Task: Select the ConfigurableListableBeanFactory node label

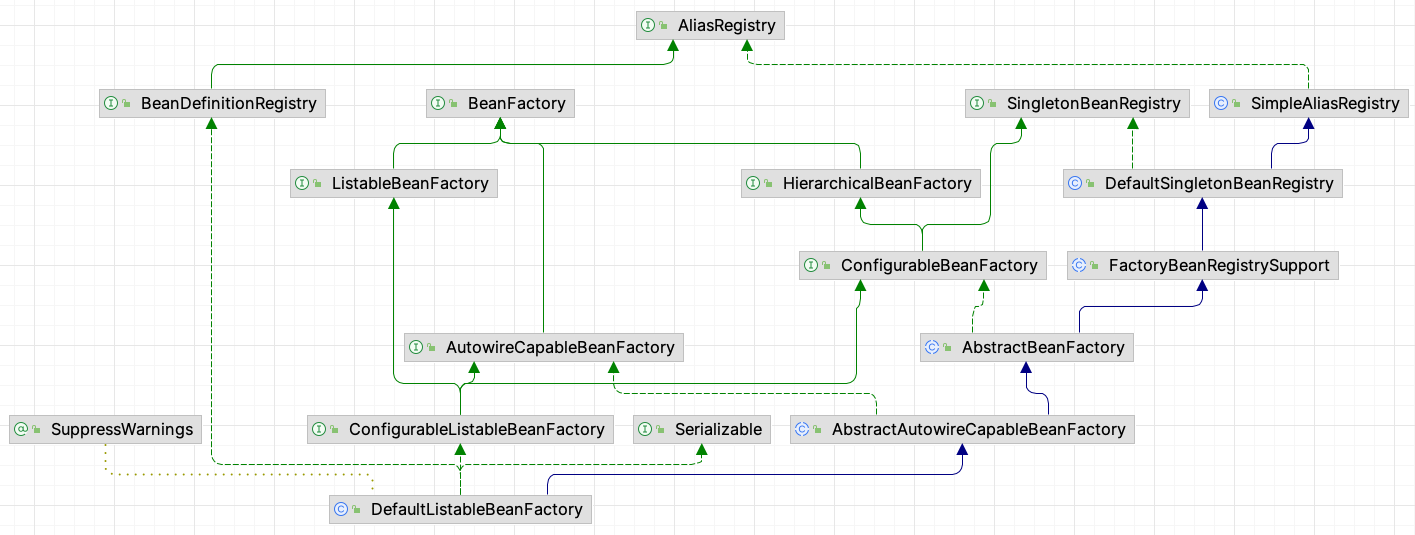Action: click(476, 430)
